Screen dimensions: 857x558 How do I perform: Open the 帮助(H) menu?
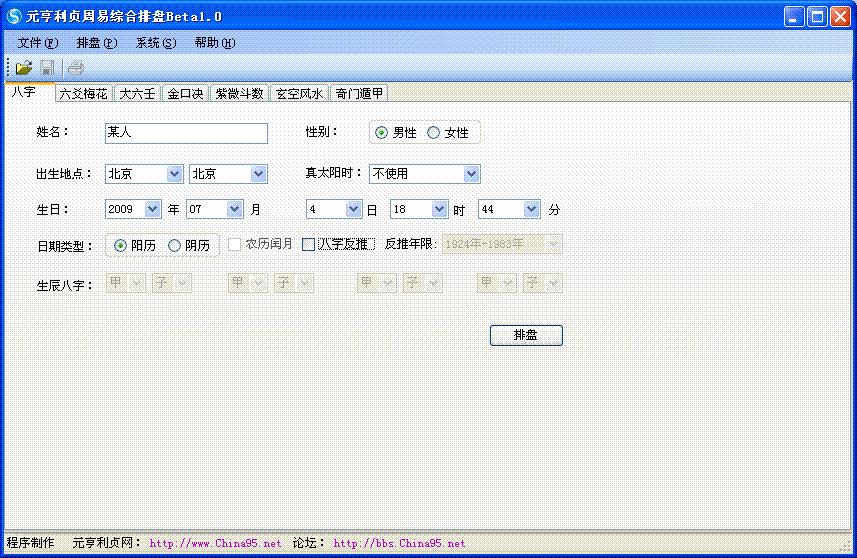coord(215,43)
